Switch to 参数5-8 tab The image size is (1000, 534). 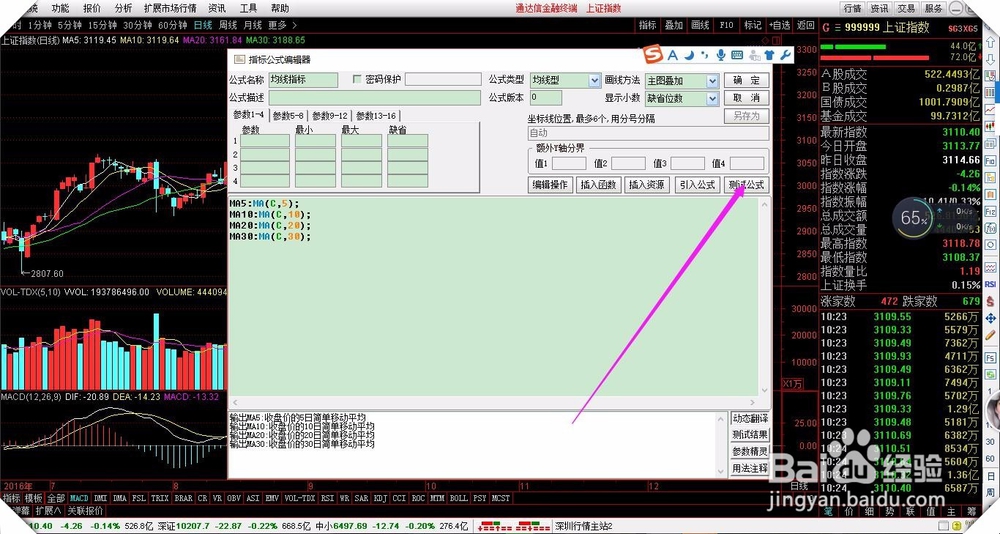(288, 116)
